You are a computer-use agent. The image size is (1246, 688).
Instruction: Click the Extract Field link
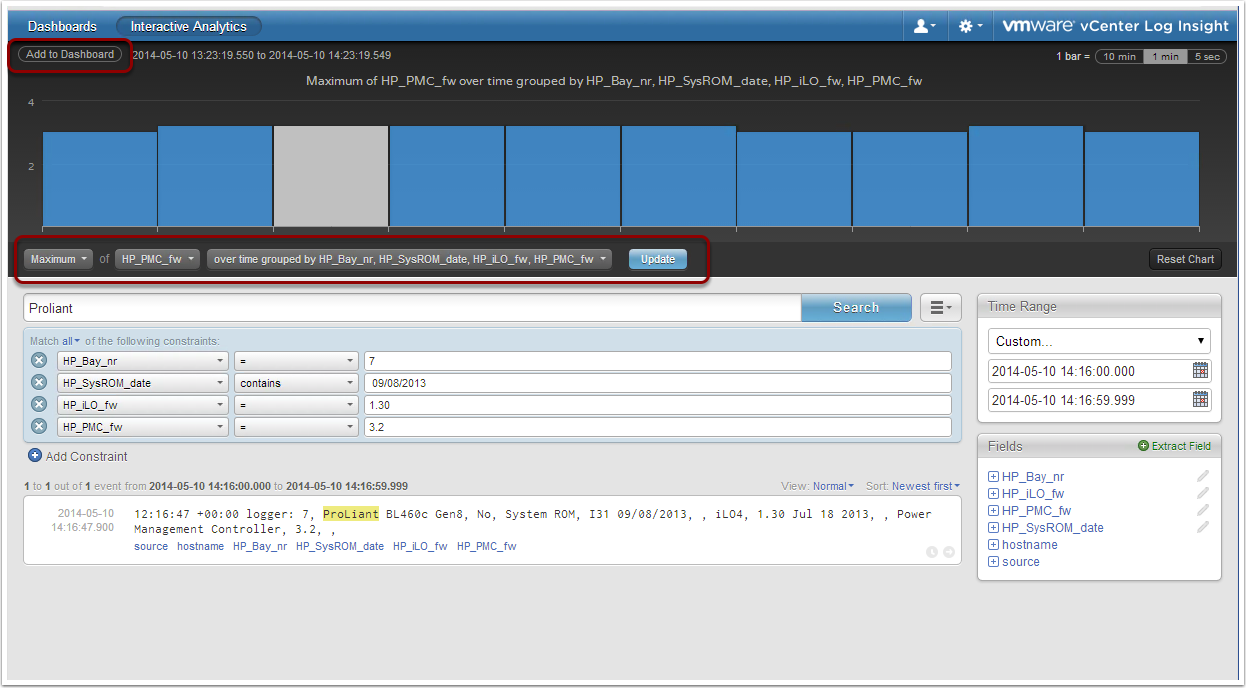[x=1174, y=446]
